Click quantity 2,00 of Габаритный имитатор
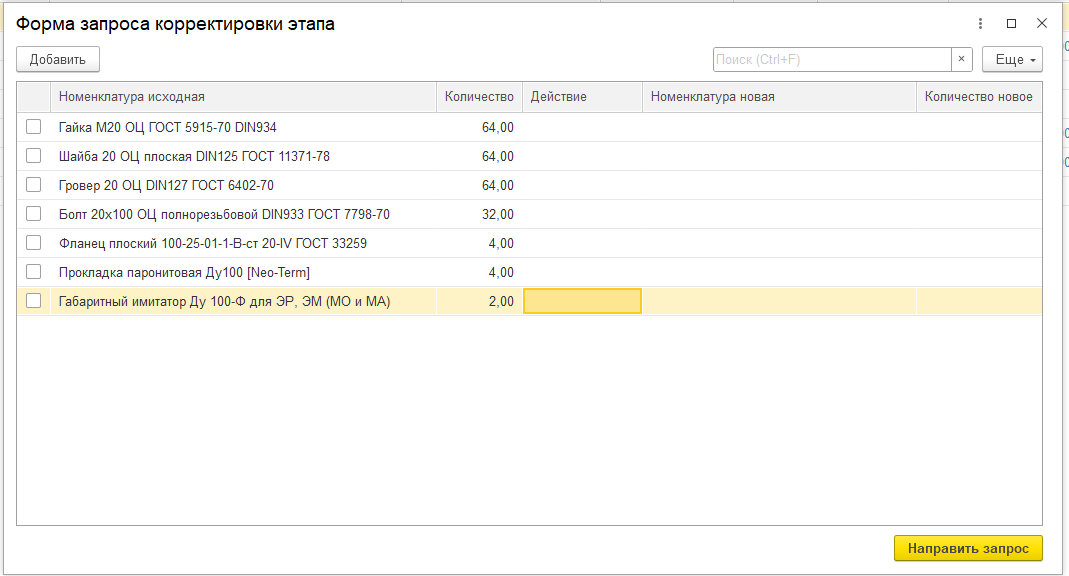 tap(501, 301)
